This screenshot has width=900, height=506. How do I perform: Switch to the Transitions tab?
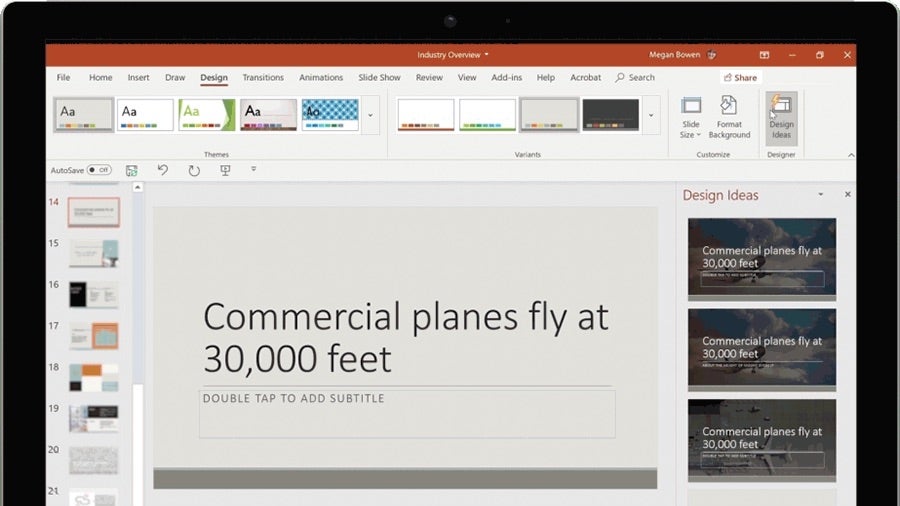click(x=263, y=77)
